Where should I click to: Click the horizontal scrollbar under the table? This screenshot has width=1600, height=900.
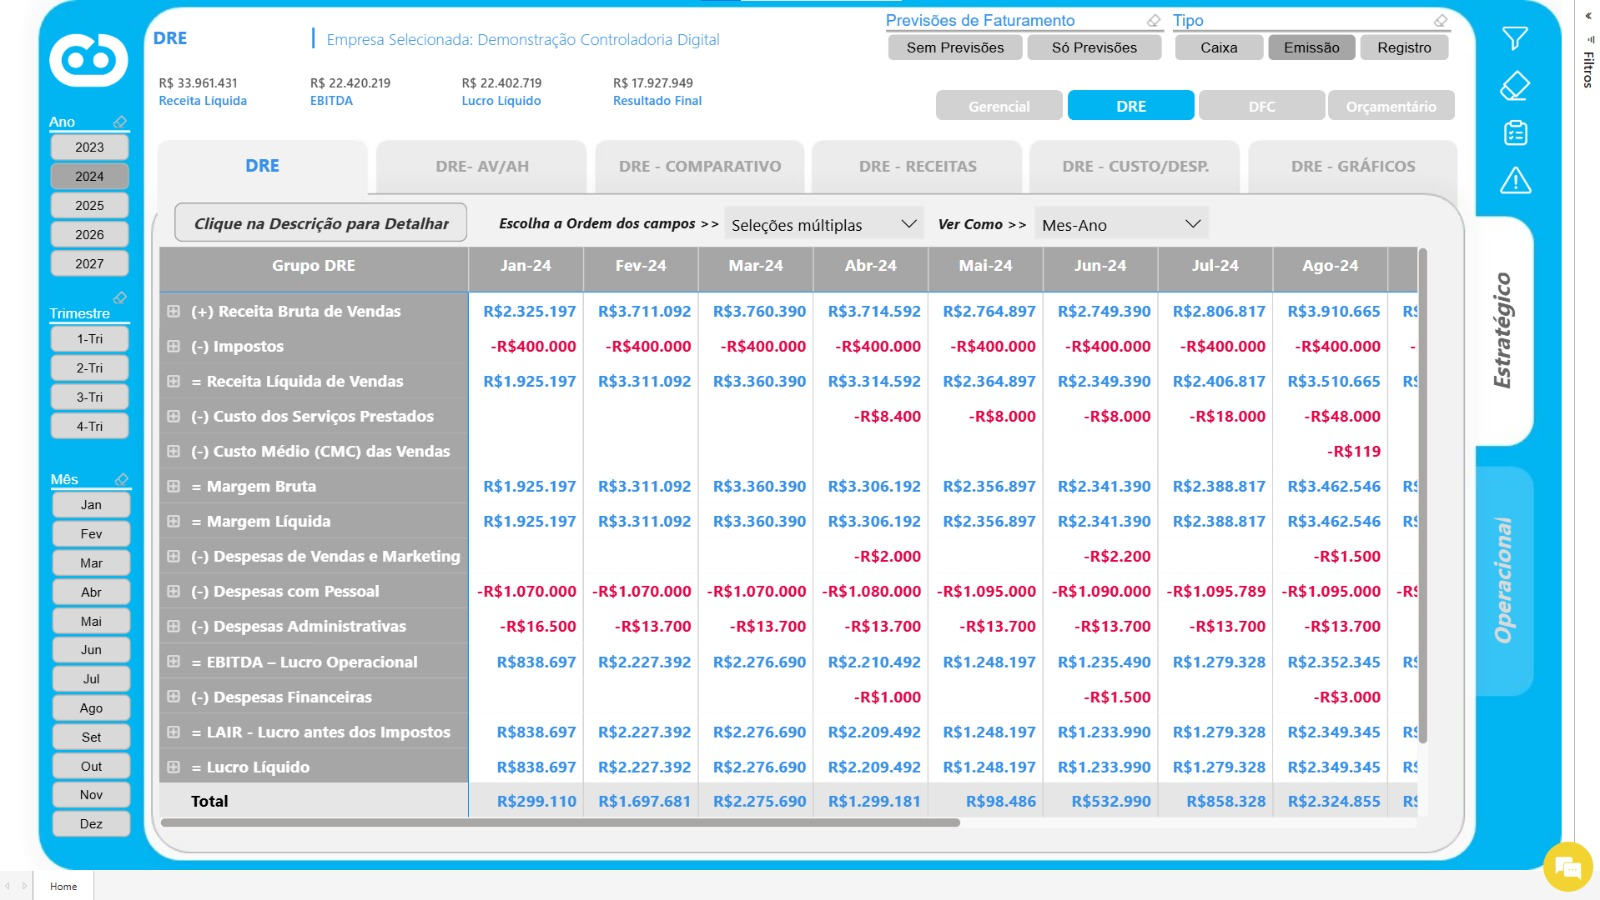tap(560, 823)
